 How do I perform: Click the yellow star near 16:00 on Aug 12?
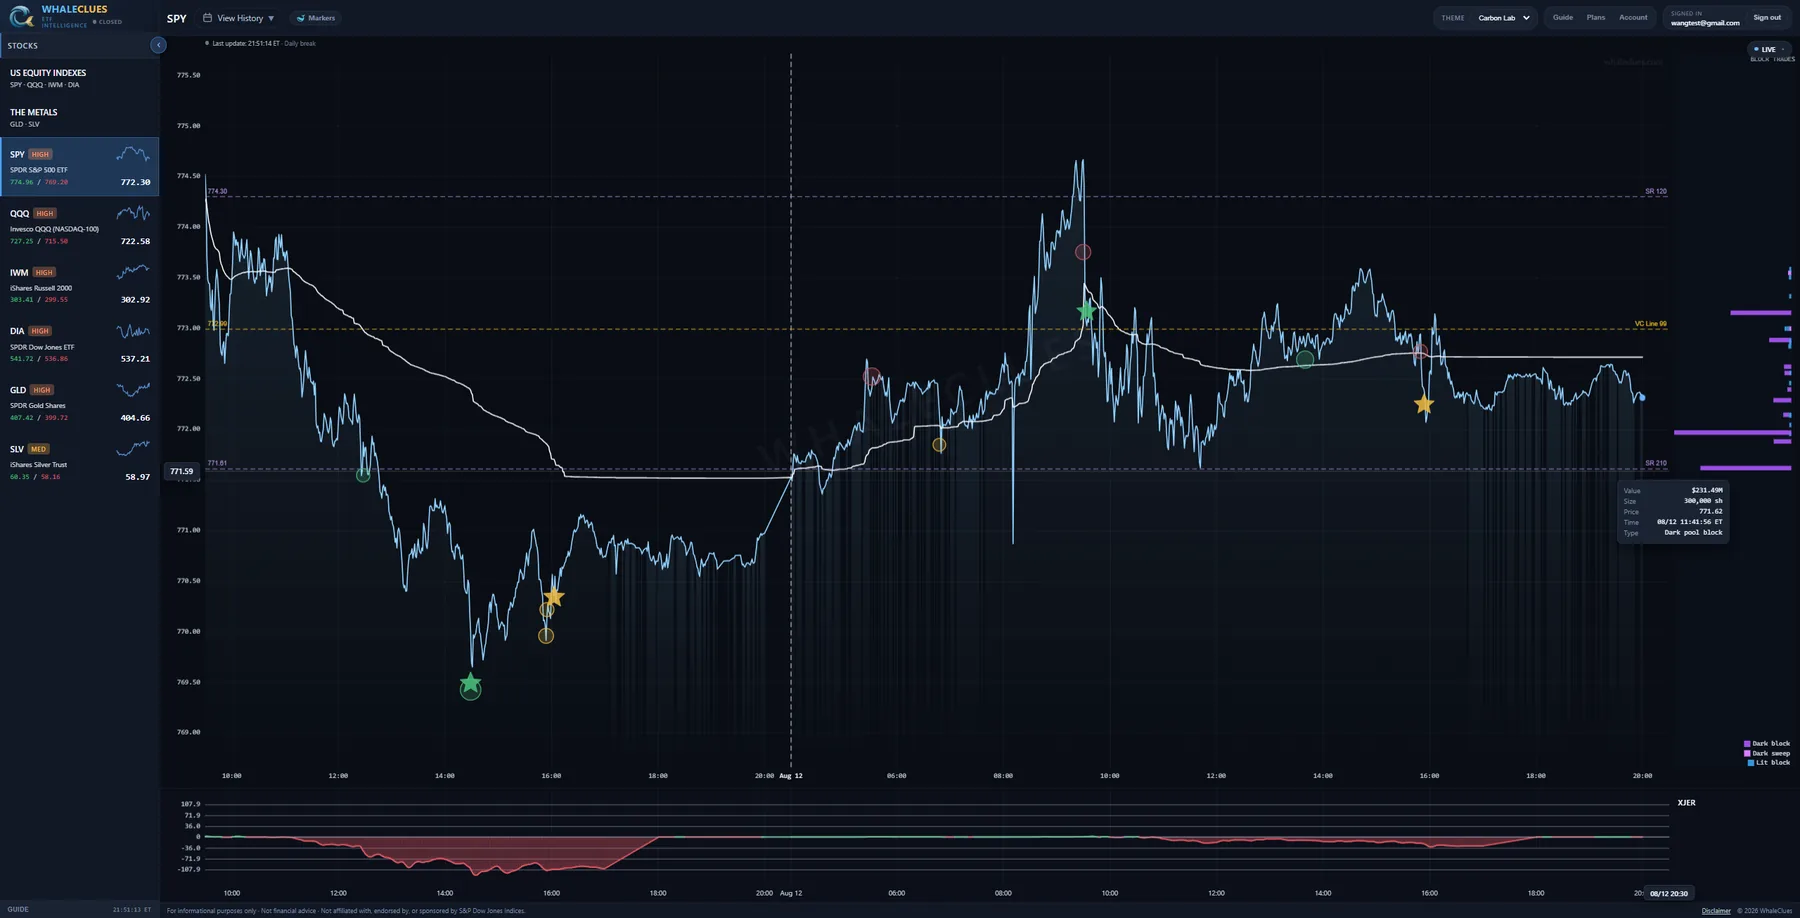(1424, 405)
